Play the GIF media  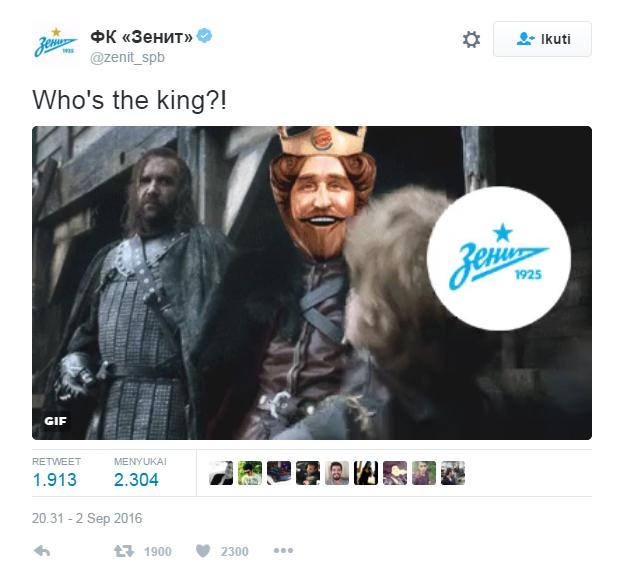[312, 283]
